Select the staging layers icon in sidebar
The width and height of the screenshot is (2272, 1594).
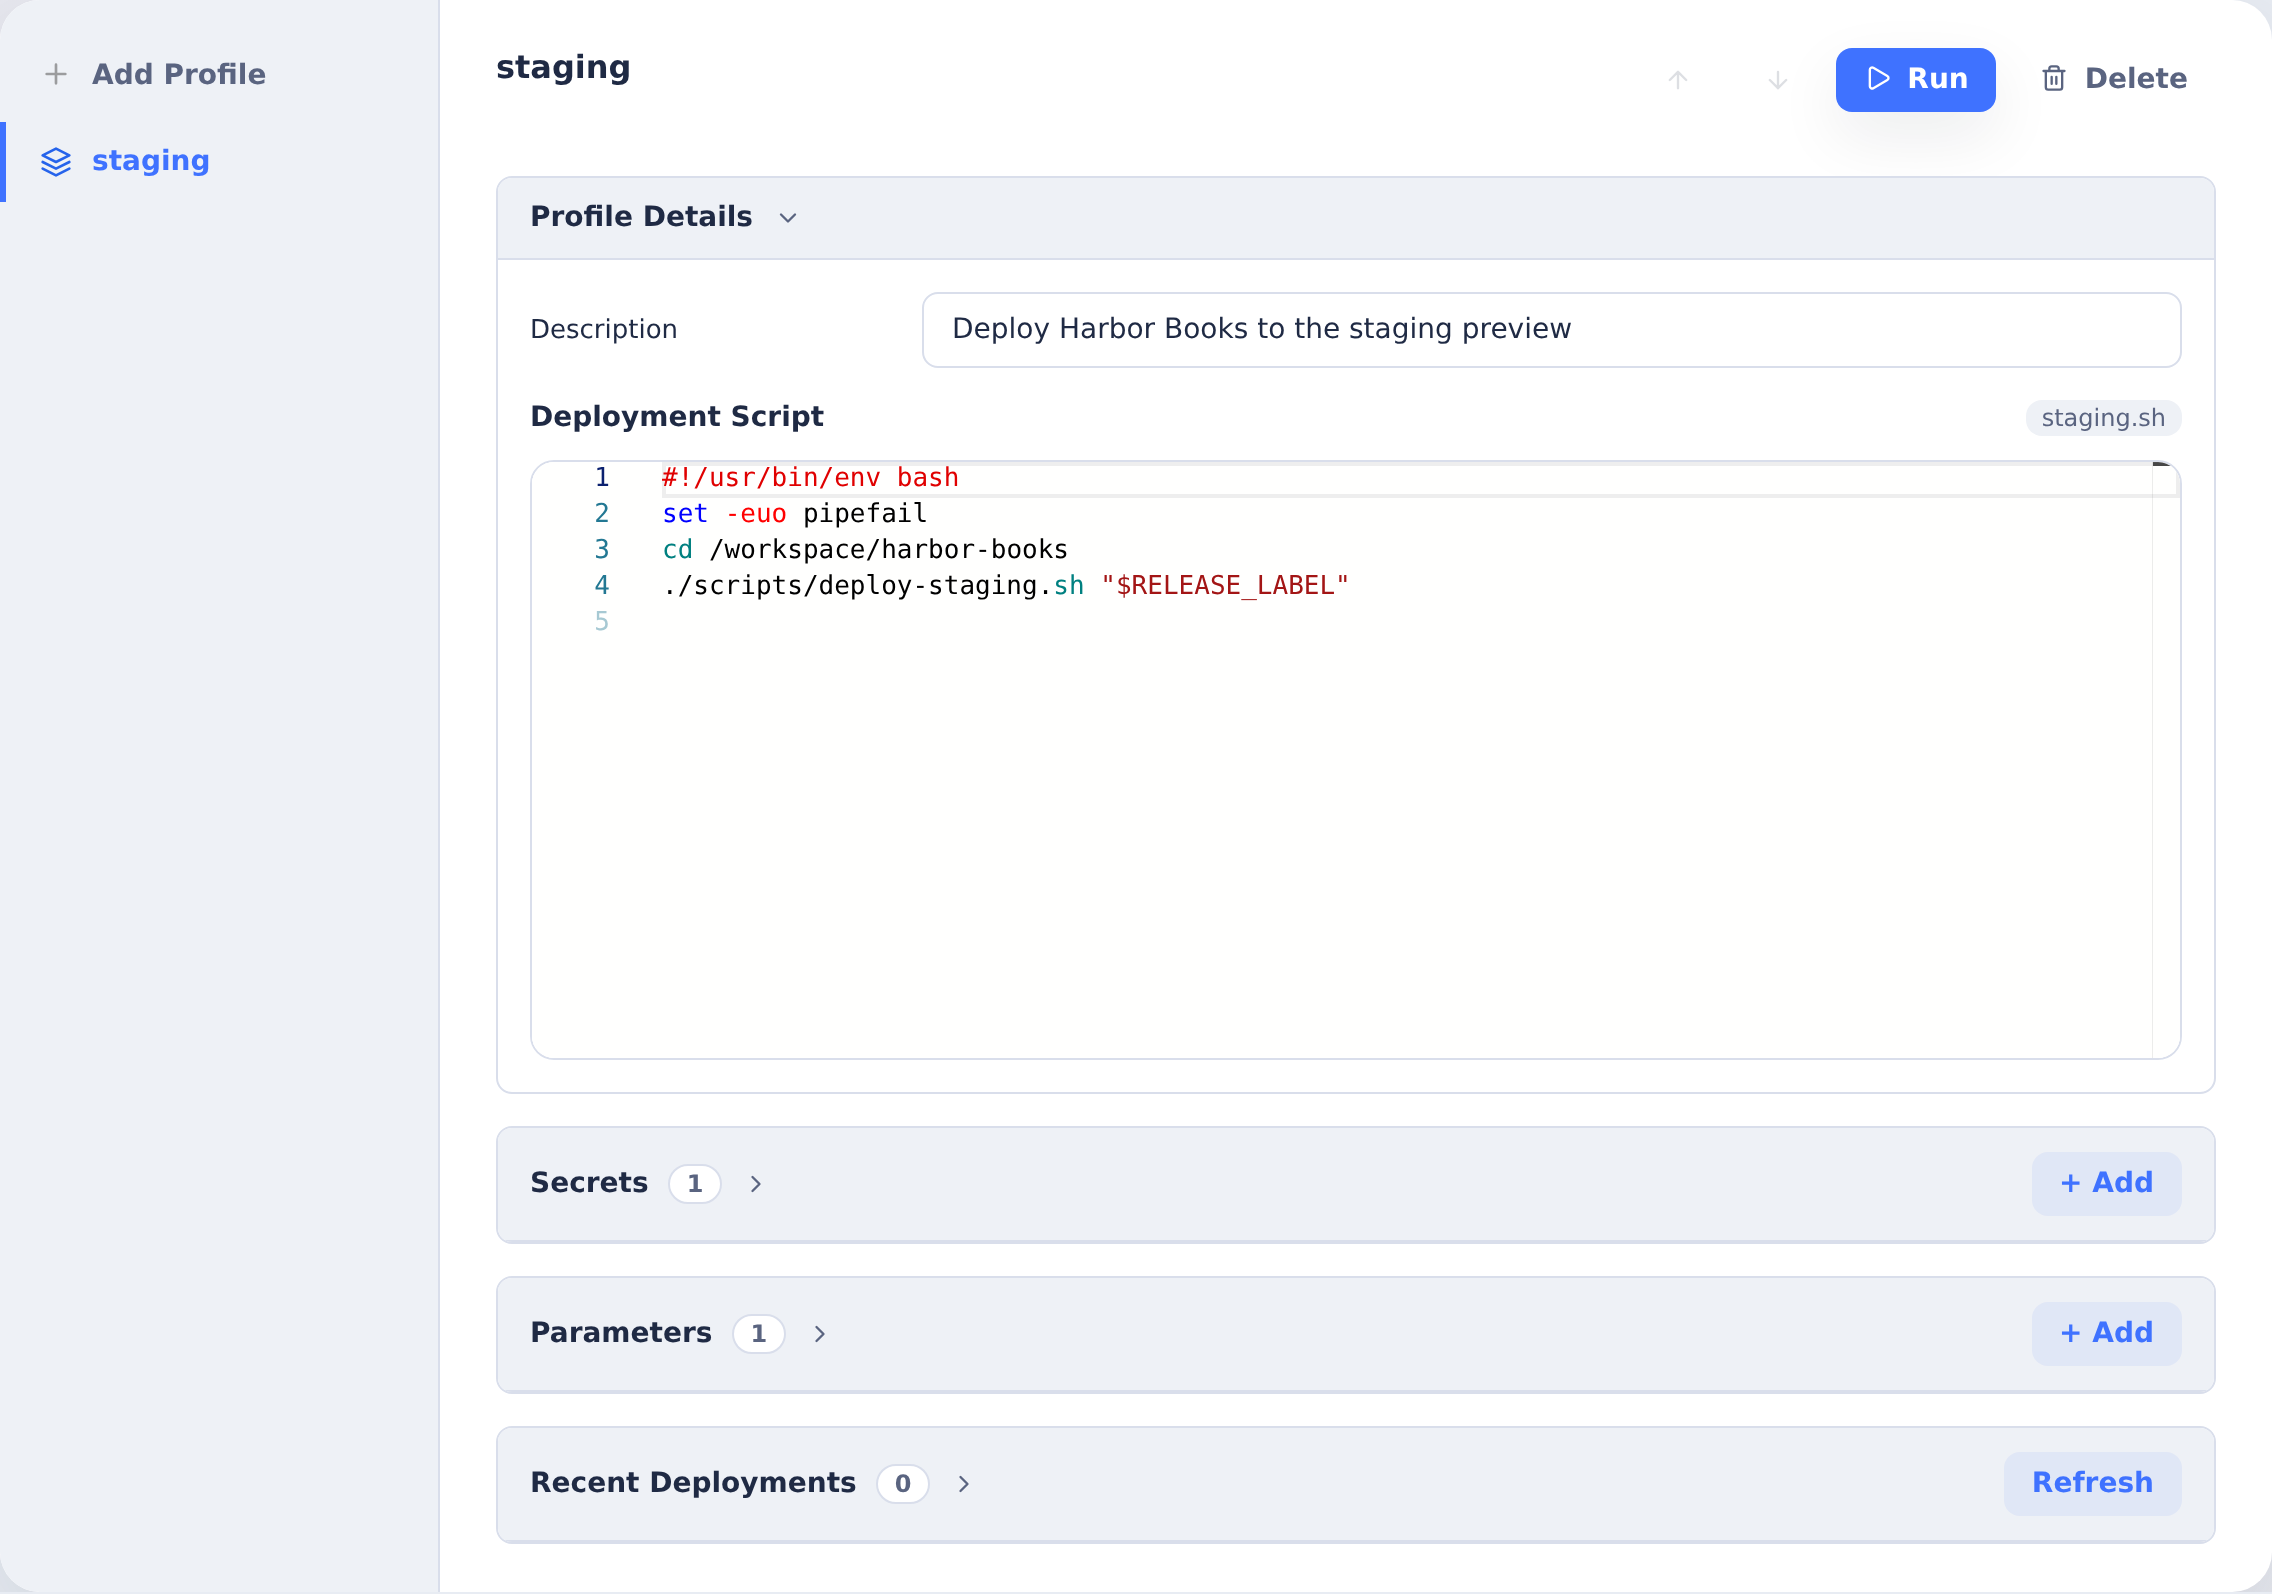click(56, 161)
